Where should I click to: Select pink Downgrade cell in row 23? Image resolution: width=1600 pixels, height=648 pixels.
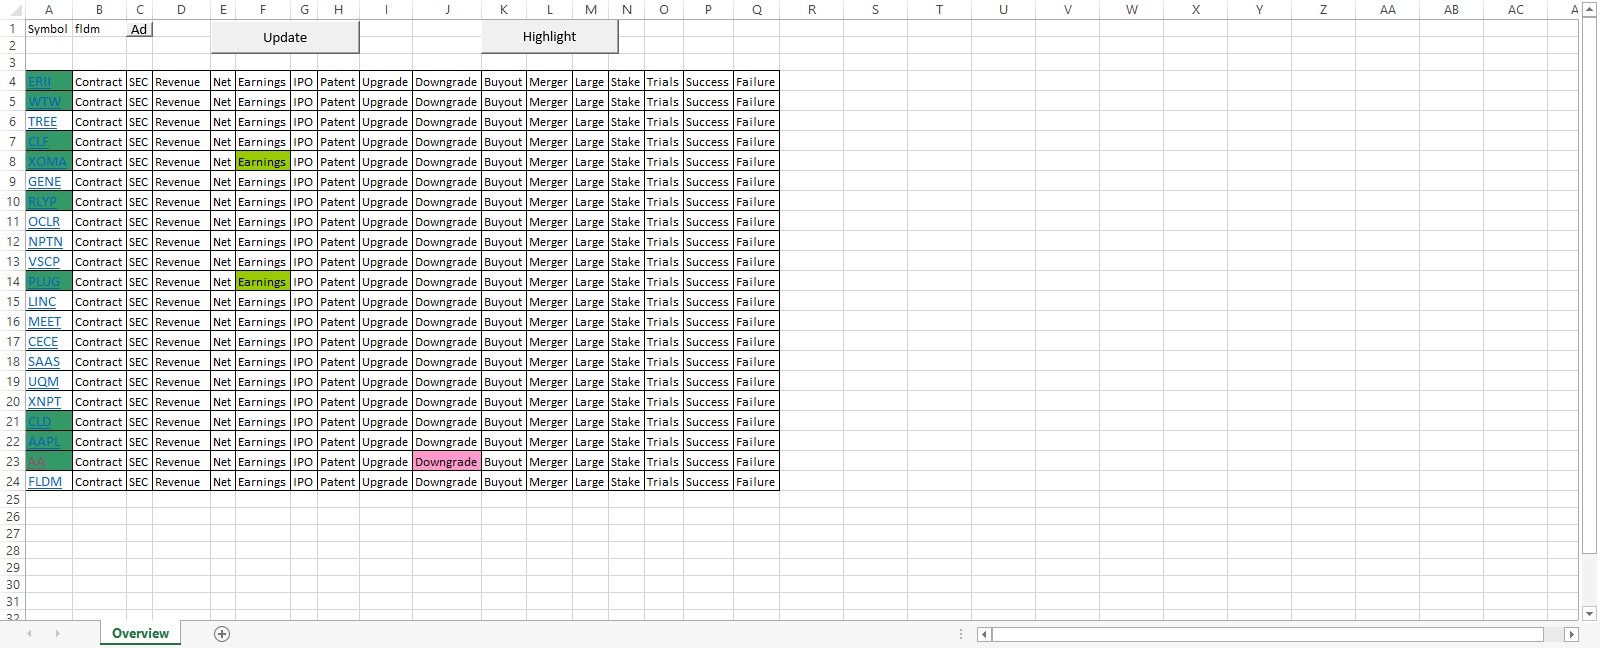pos(446,462)
